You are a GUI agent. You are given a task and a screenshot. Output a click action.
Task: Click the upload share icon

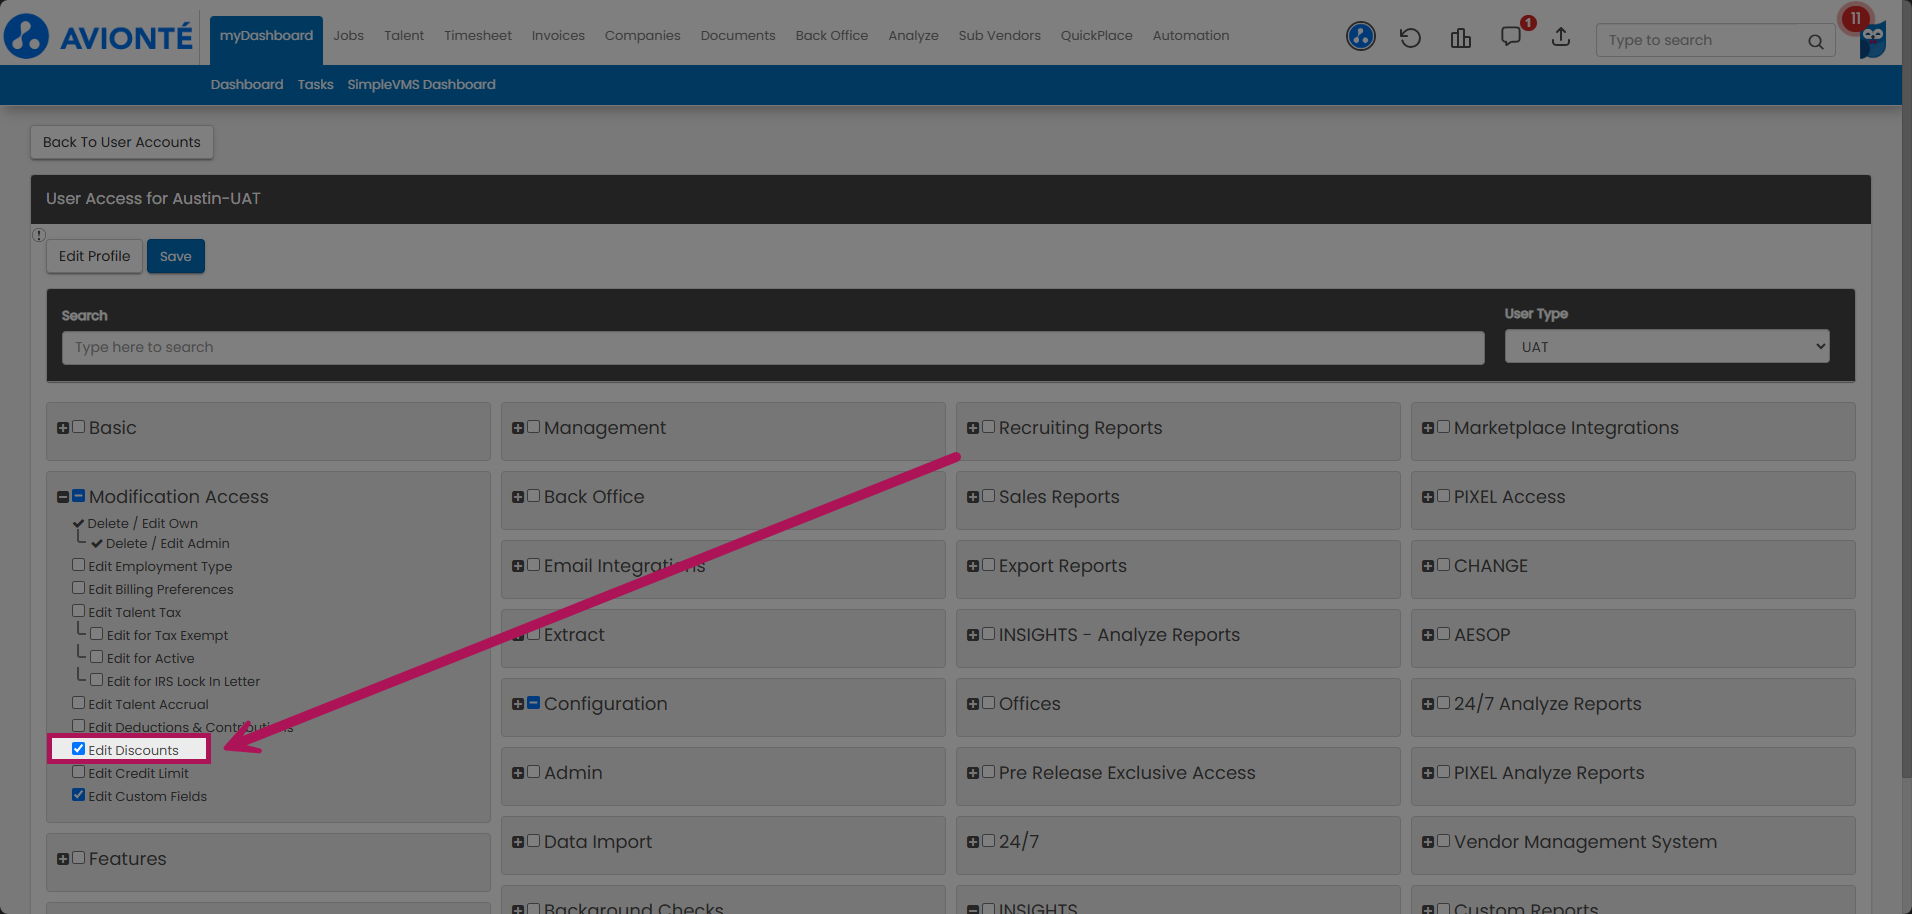pos(1561,38)
